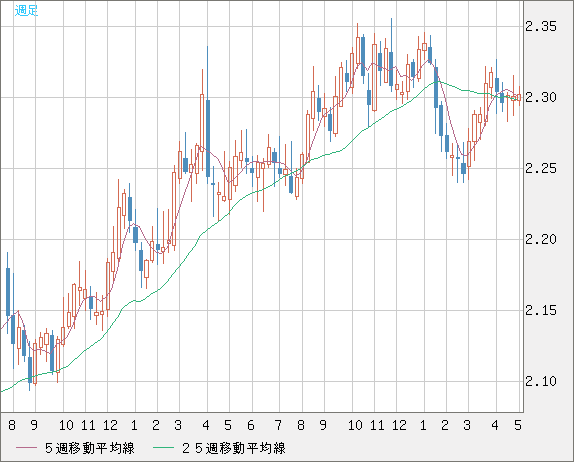Viewport: 574px width, 462px height.
Task: Click month label 7 on the time axis
Action: 278,425
